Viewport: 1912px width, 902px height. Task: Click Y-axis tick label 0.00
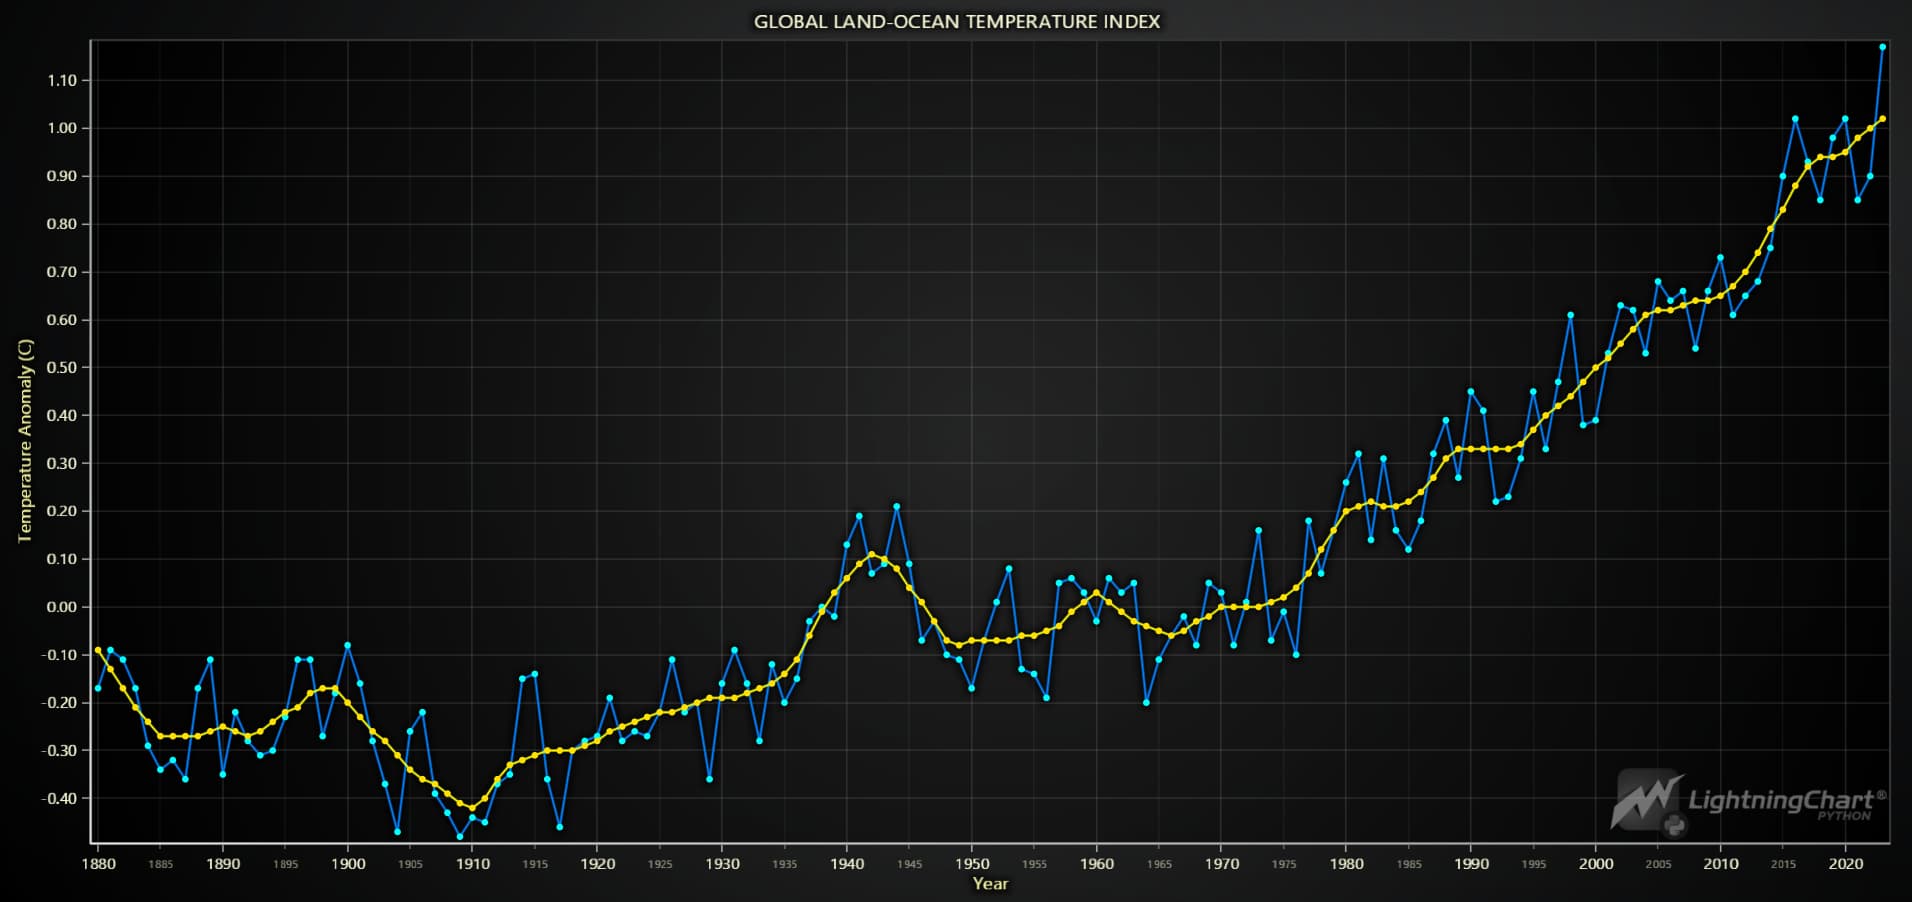pos(62,608)
